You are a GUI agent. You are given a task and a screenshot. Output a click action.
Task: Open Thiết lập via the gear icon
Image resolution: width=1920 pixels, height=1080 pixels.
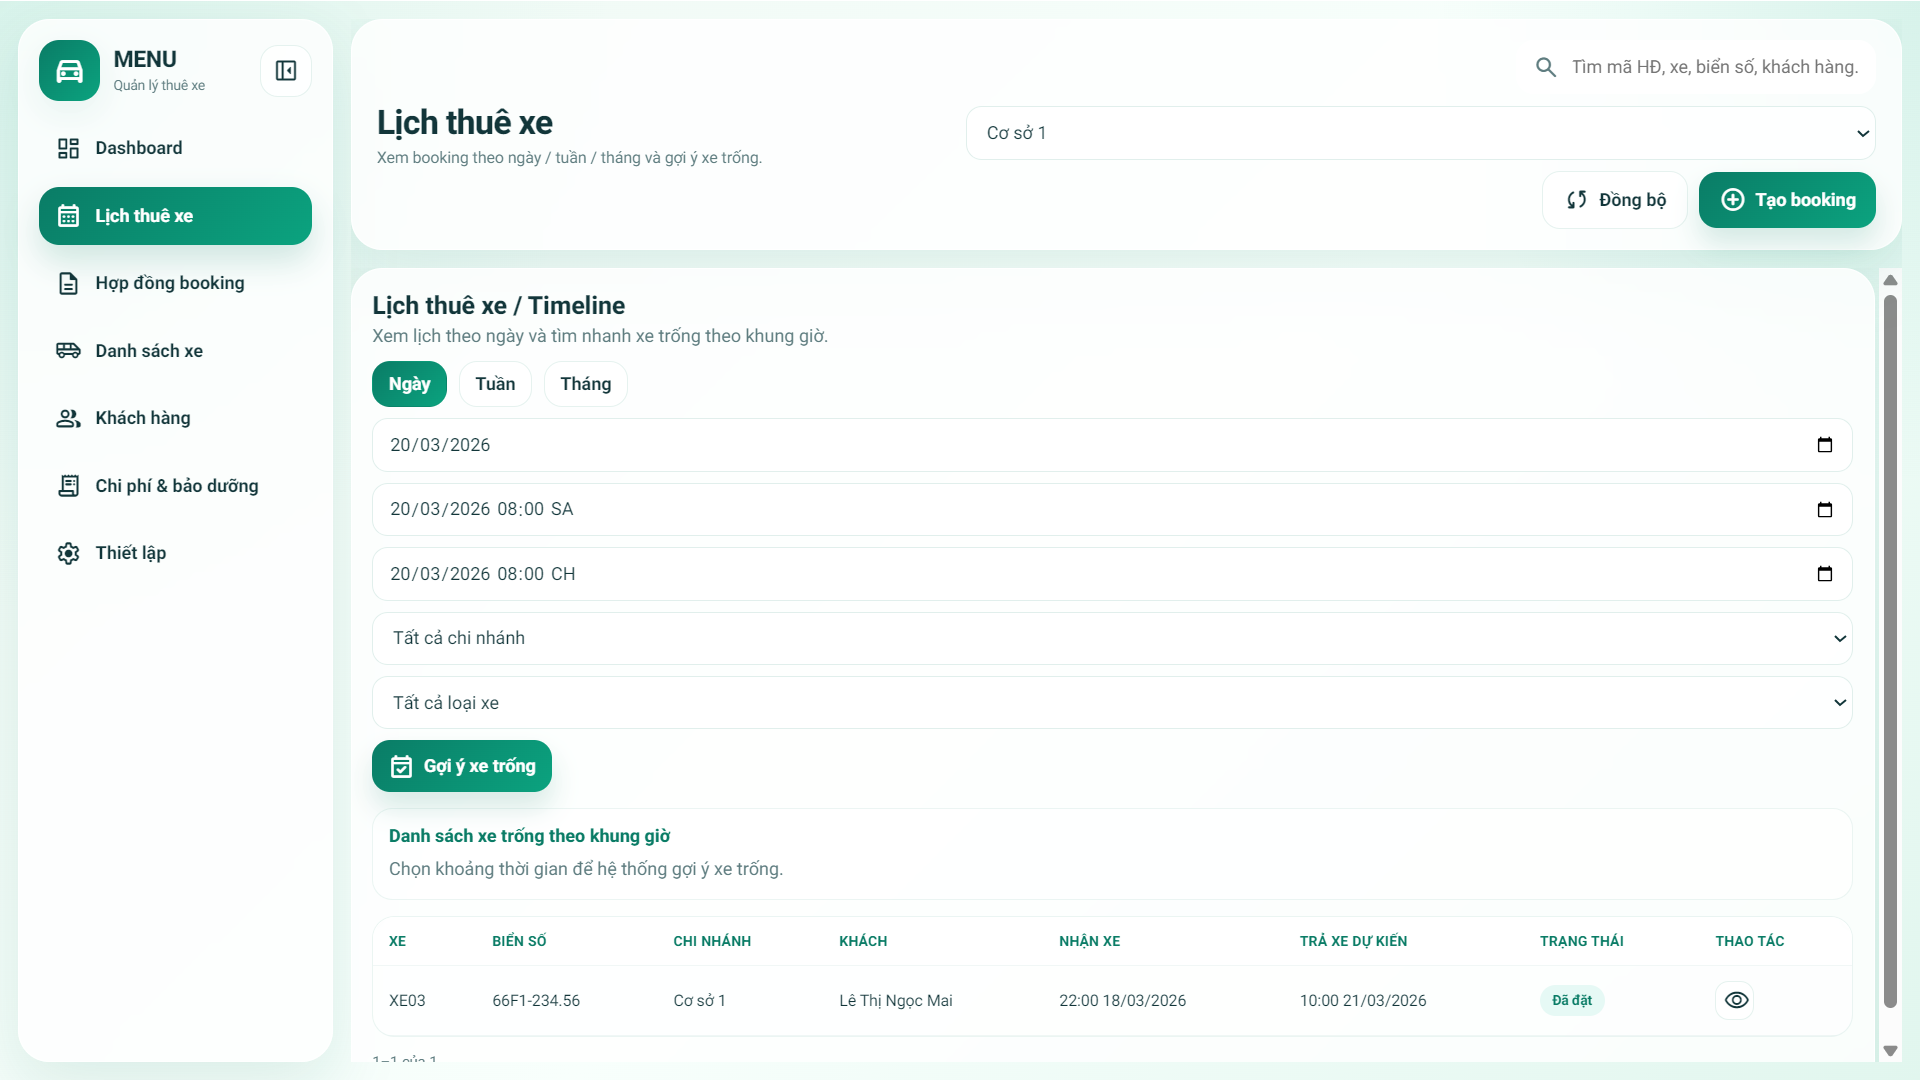coord(68,553)
